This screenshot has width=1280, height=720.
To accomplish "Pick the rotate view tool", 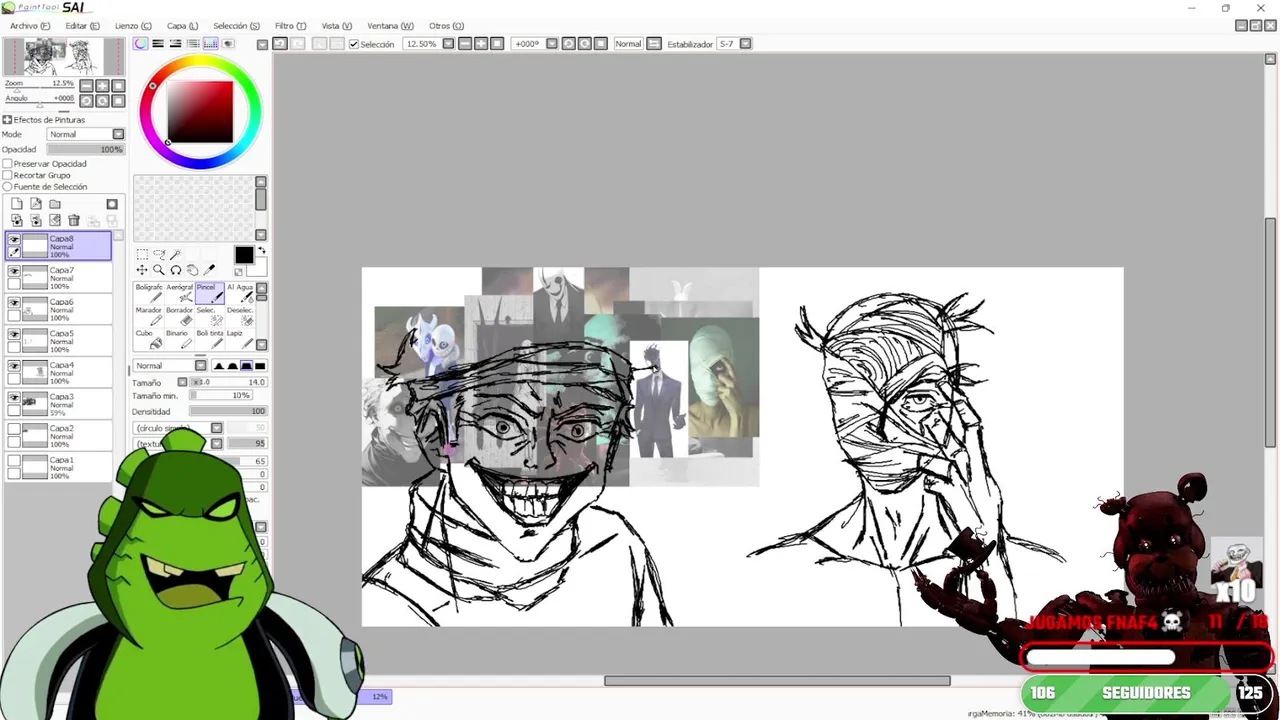I will [x=176, y=270].
